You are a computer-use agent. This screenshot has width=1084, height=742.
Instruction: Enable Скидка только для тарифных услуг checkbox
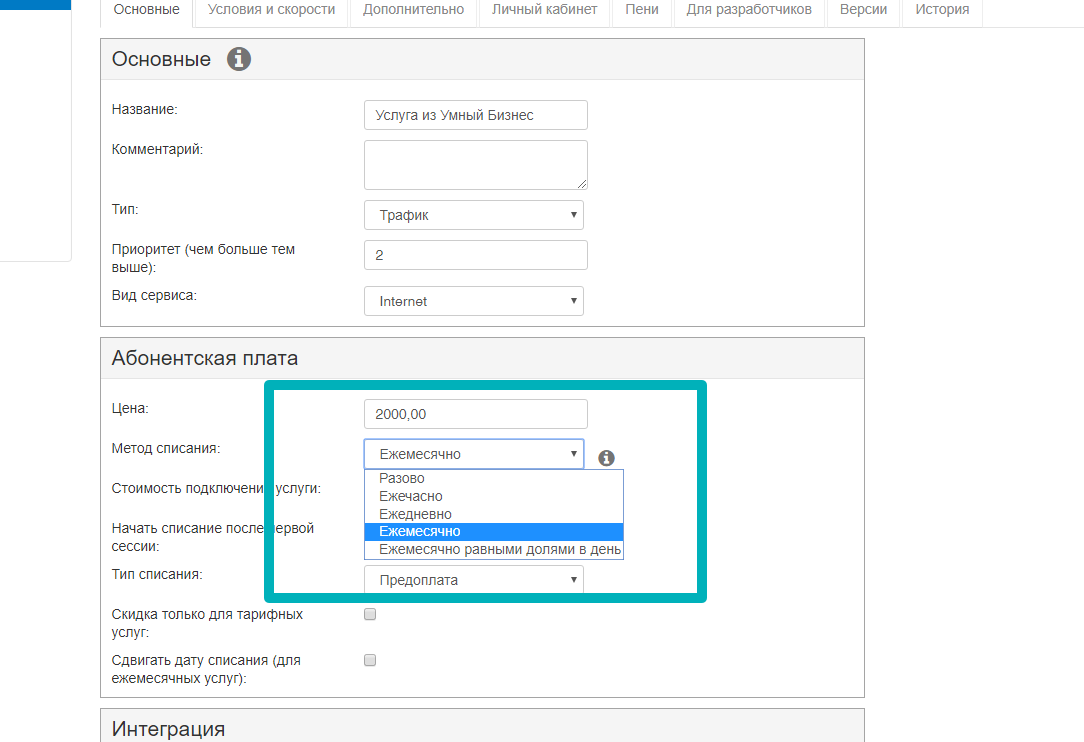click(x=370, y=614)
